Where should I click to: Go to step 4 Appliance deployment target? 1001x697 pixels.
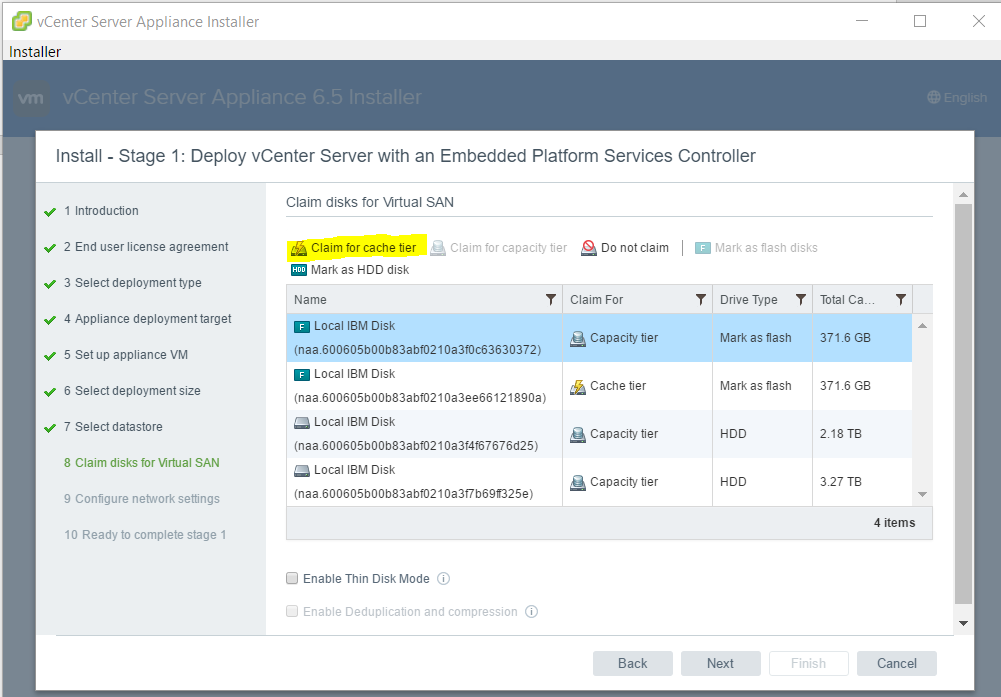tap(147, 319)
